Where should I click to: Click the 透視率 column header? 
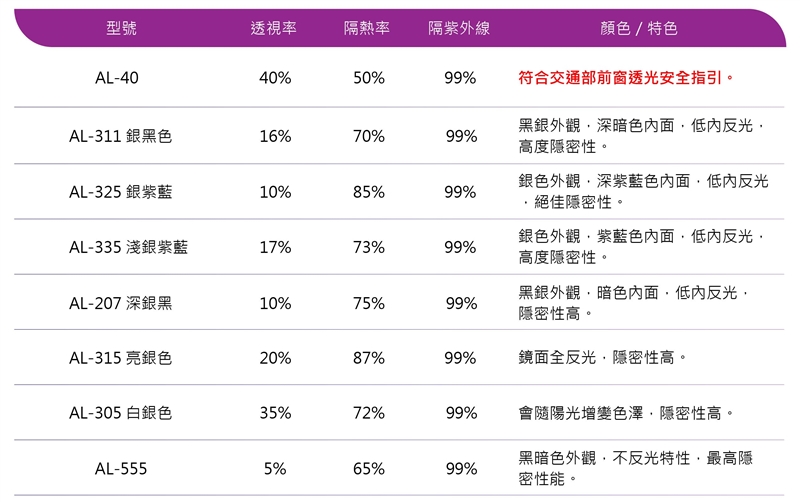coord(273,29)
